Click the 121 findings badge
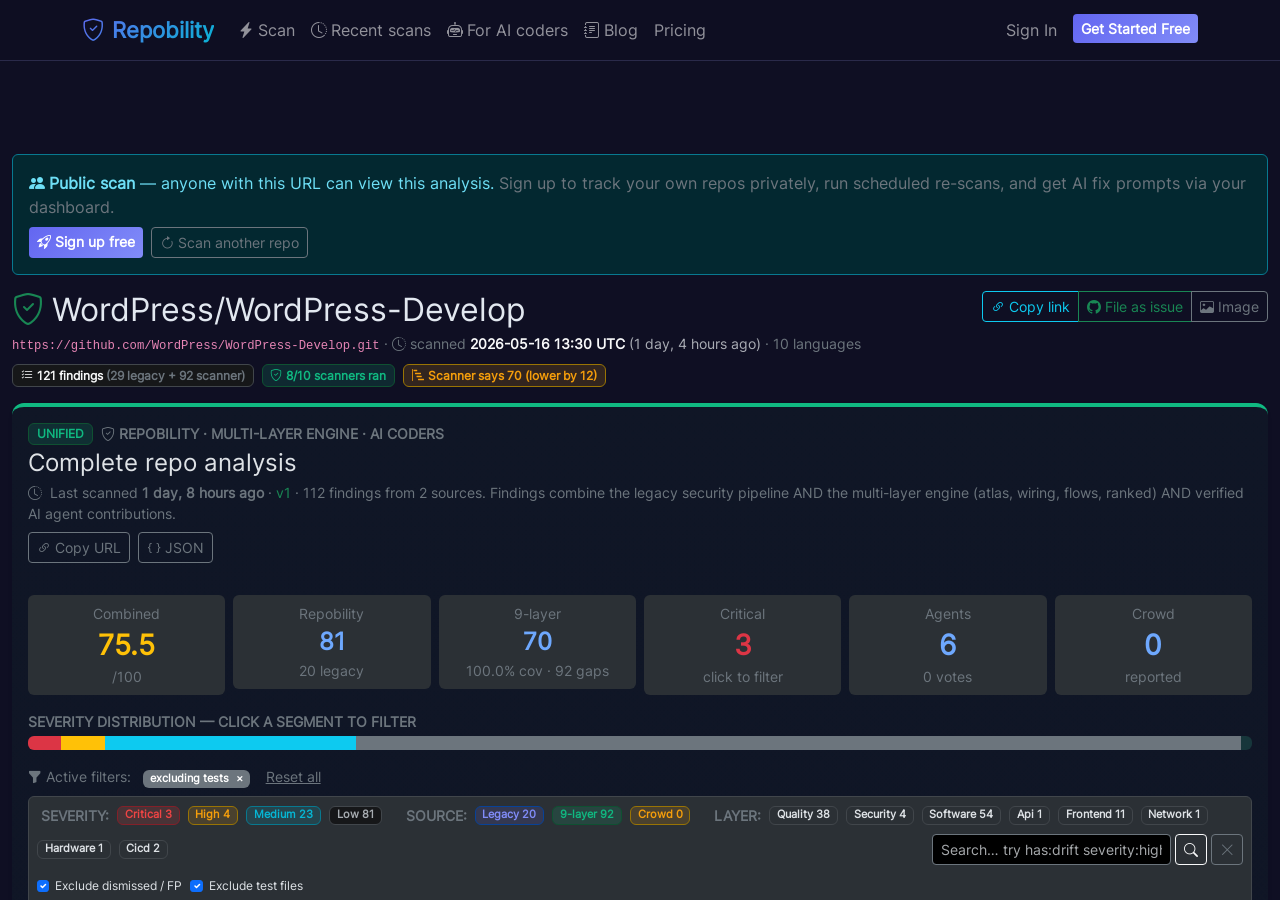Image resolution: width=1280 pixels, height=900 pixels. (x=133, y=375)
